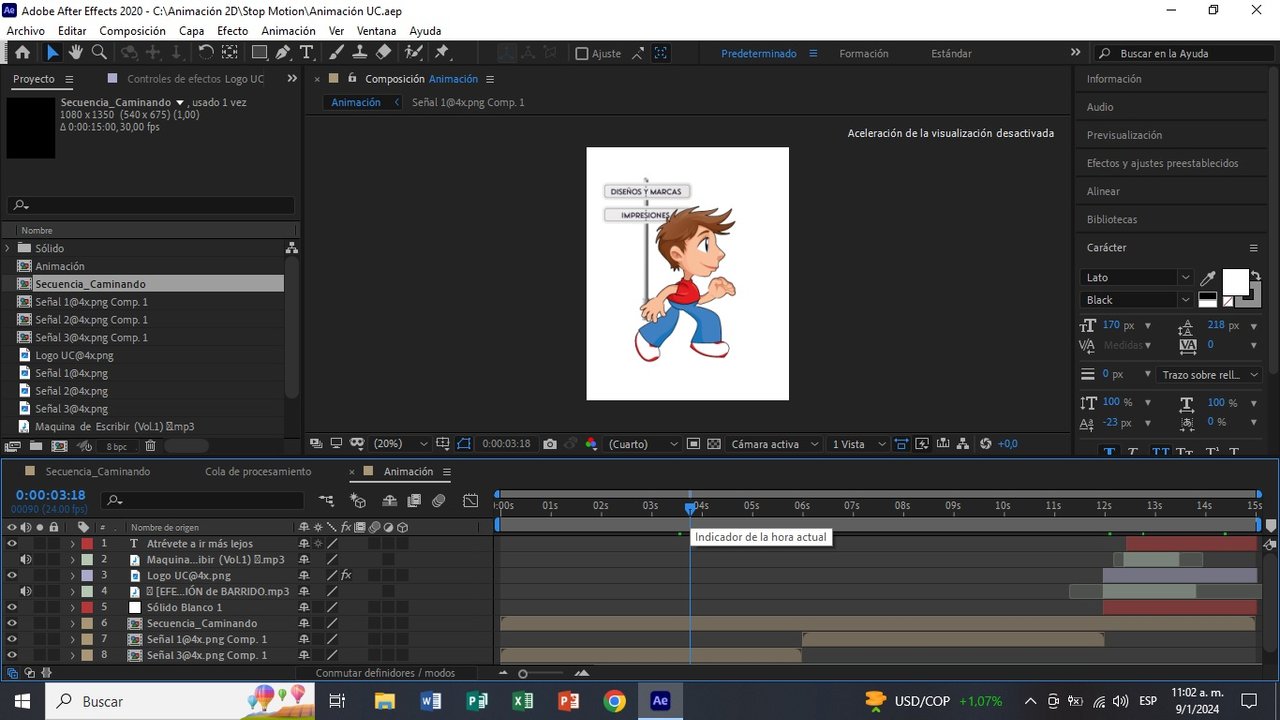Open the Composición menu
The width and height of the screenshot is (1280, 720).
pos(132,31)
